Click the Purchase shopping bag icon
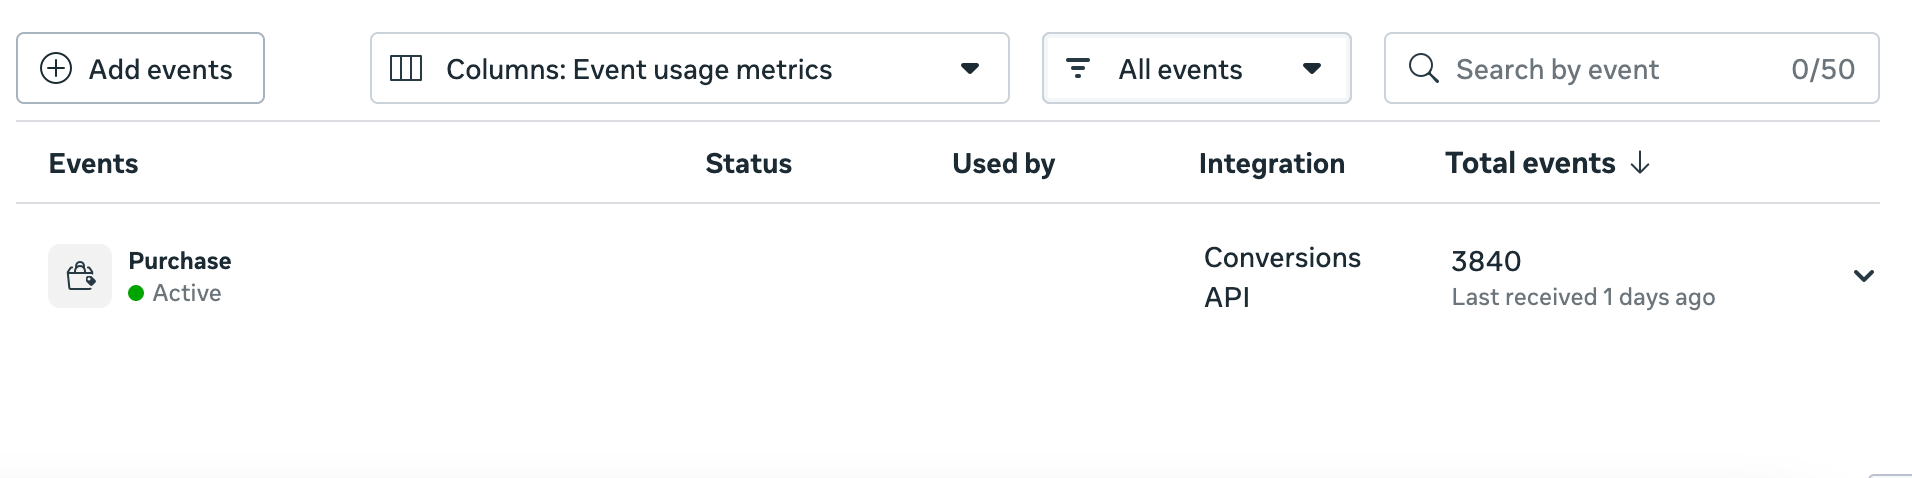Image resolution: width=1912 pixels, height=478 pixels. [x=80, y=276]
